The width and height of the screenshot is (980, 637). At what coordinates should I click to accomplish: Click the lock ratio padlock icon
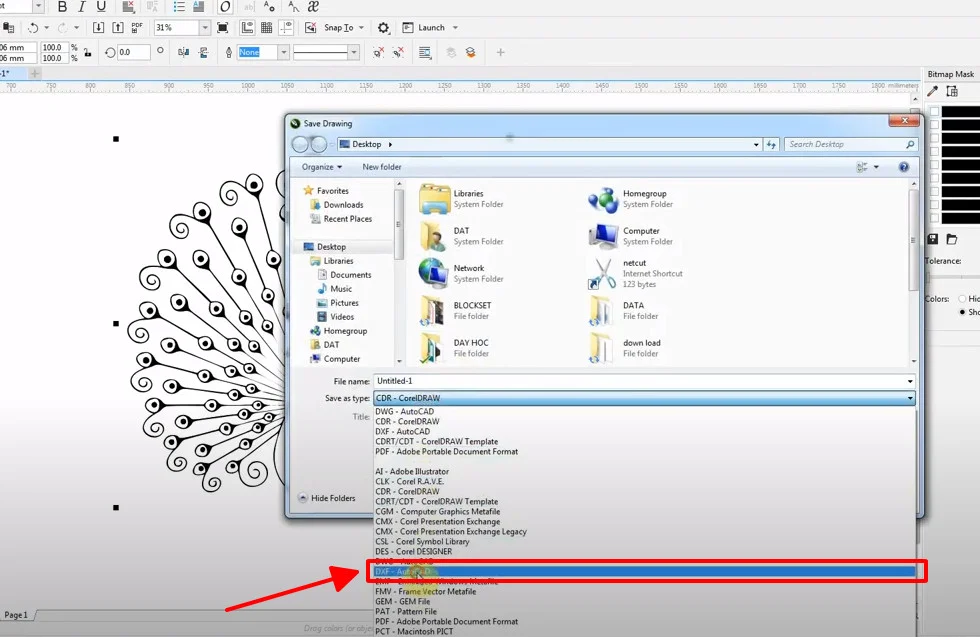(88, 53)
